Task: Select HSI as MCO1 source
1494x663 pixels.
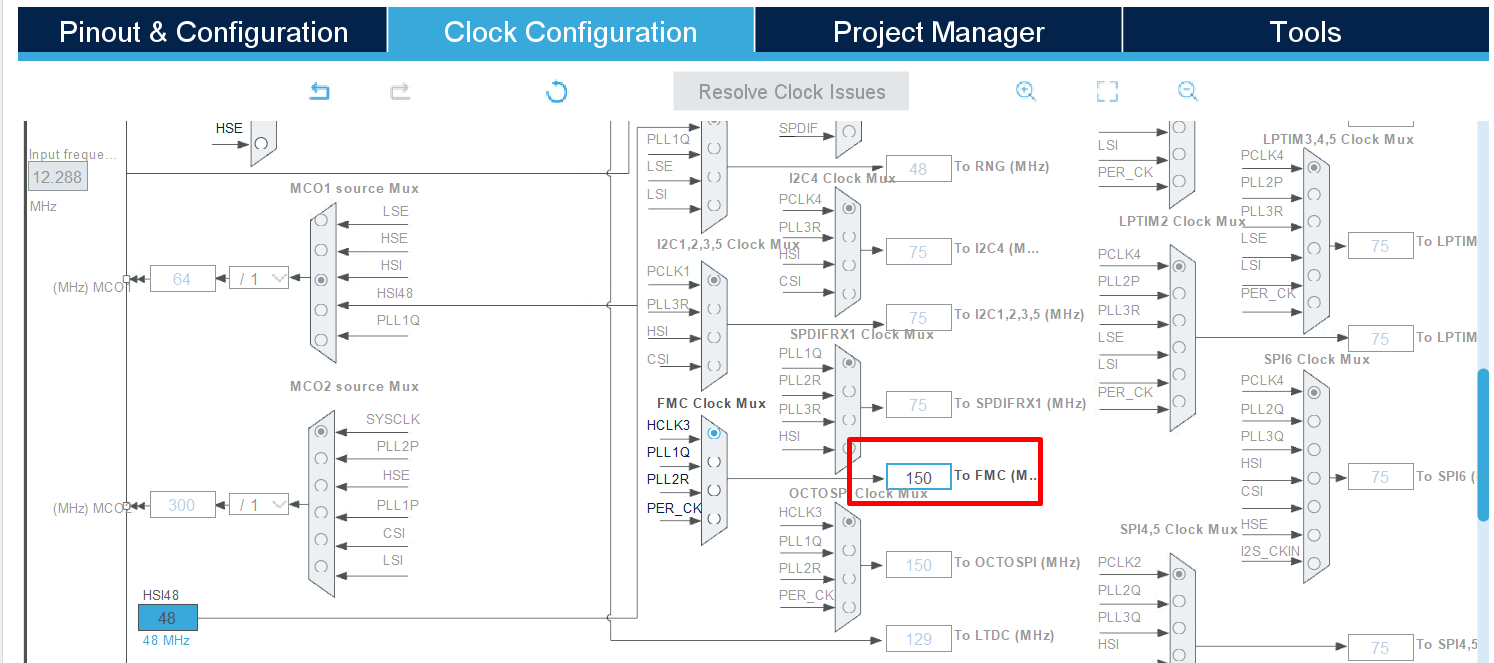Action: pos(320,280)
